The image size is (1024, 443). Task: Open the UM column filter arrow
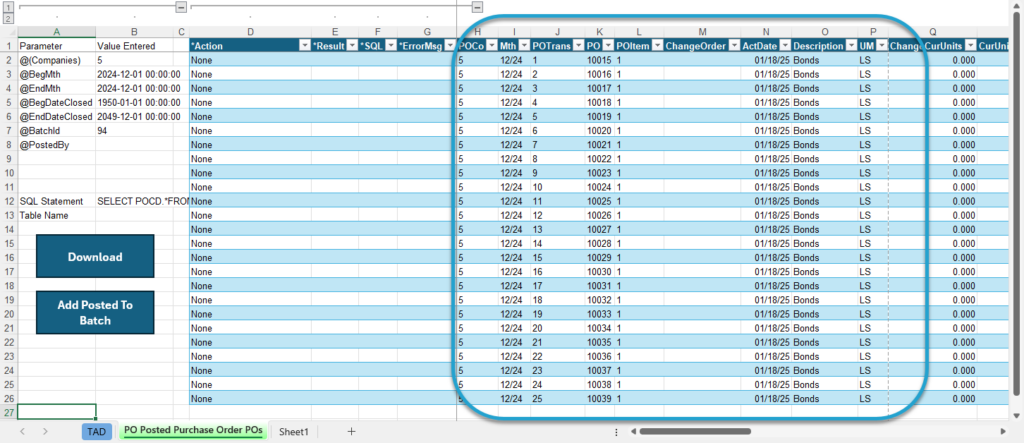pyautogui.click(x=882, y=46)
